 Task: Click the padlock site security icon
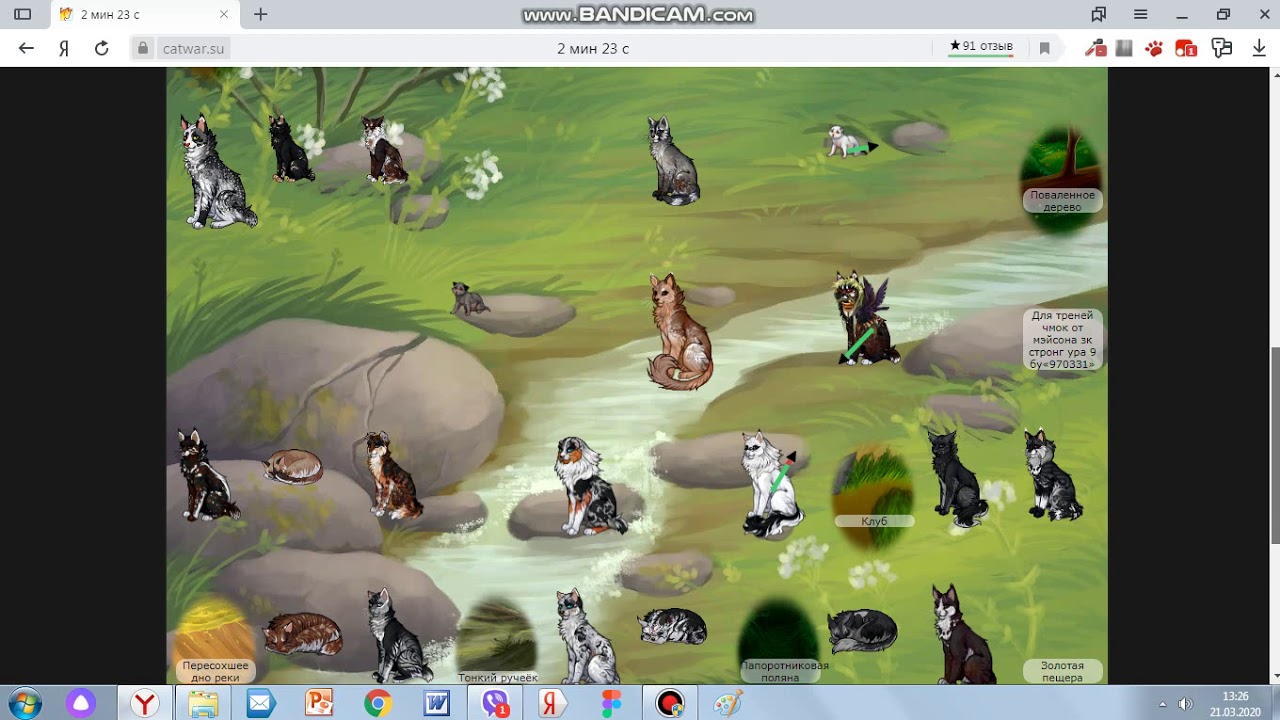pyautogui.click(x=143, y=48)
